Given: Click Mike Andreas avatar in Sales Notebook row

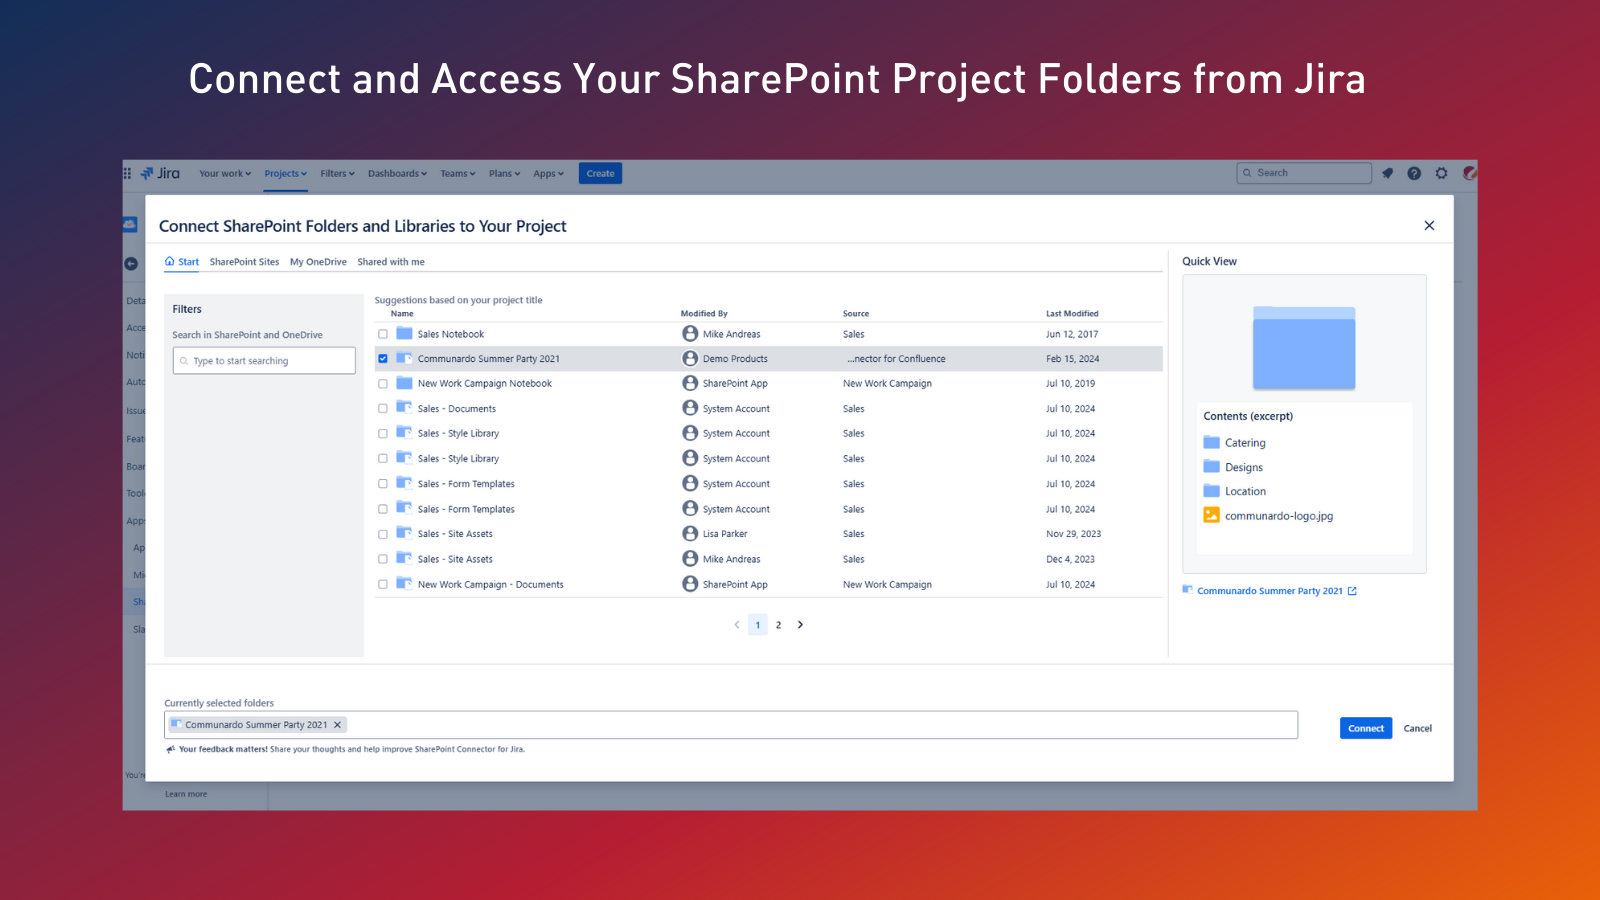Looking at the screenshot, I should [x=690, y=333].
